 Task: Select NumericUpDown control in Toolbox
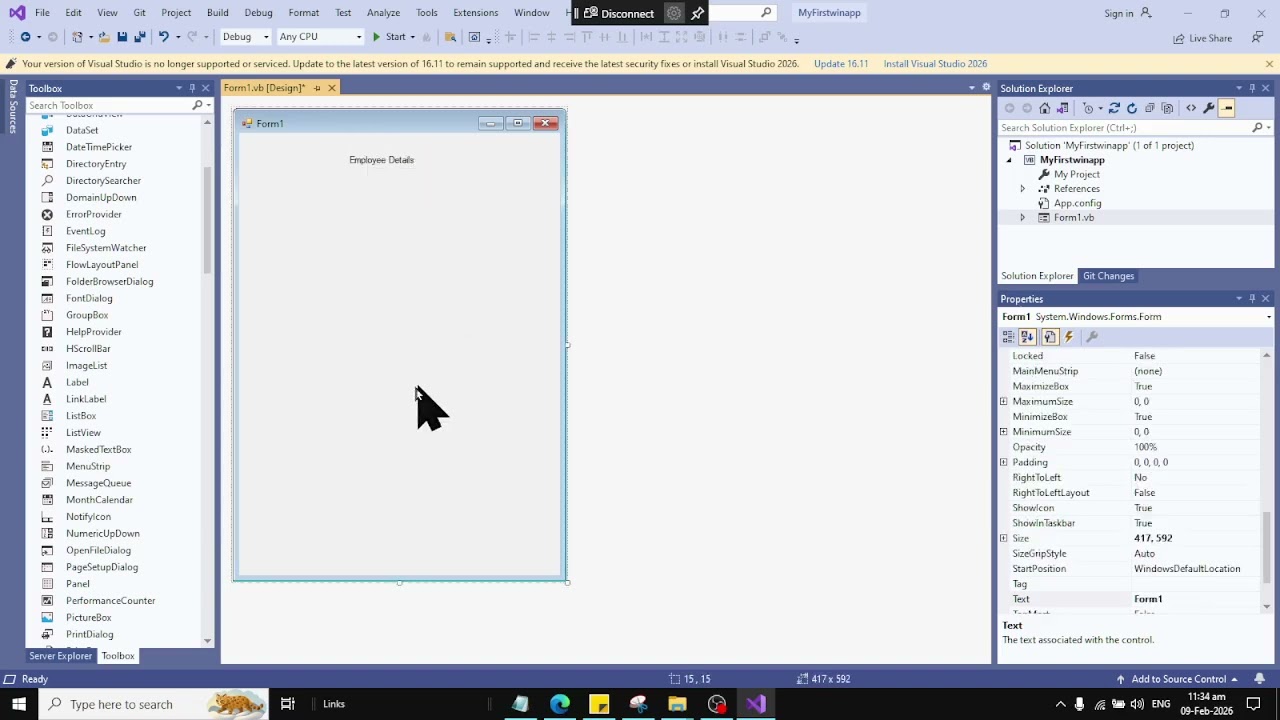(x=102, y=533)
